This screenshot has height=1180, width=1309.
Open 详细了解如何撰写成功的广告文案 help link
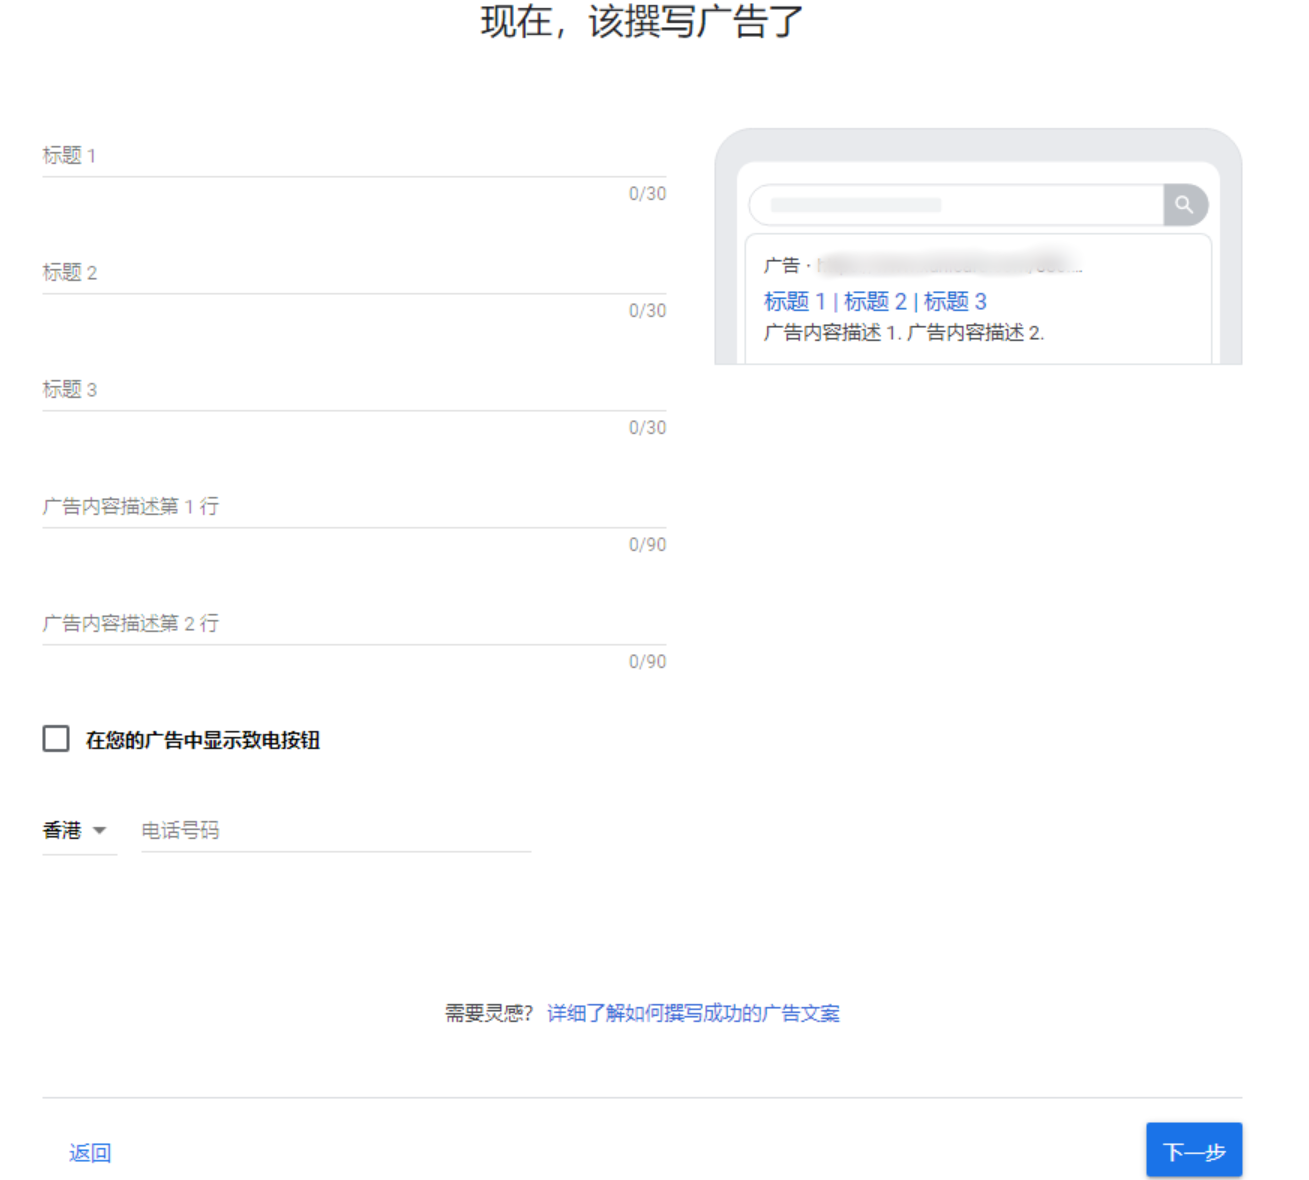pos(693,1013)
